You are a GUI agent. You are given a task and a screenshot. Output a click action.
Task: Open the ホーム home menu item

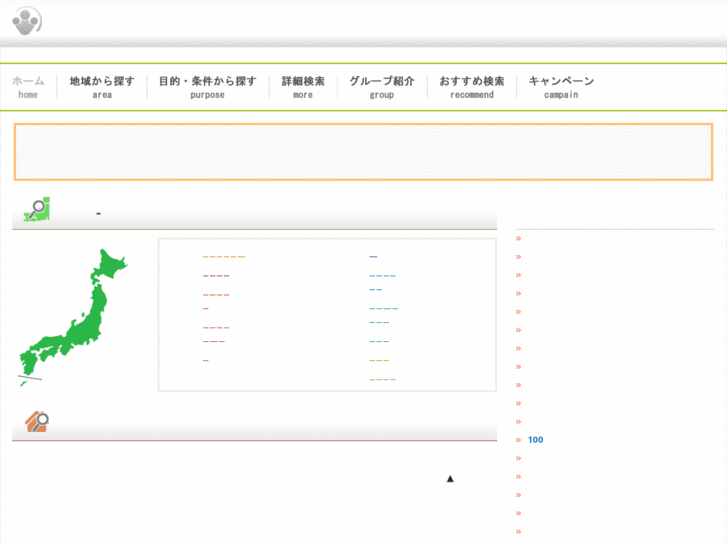point(28,87)
